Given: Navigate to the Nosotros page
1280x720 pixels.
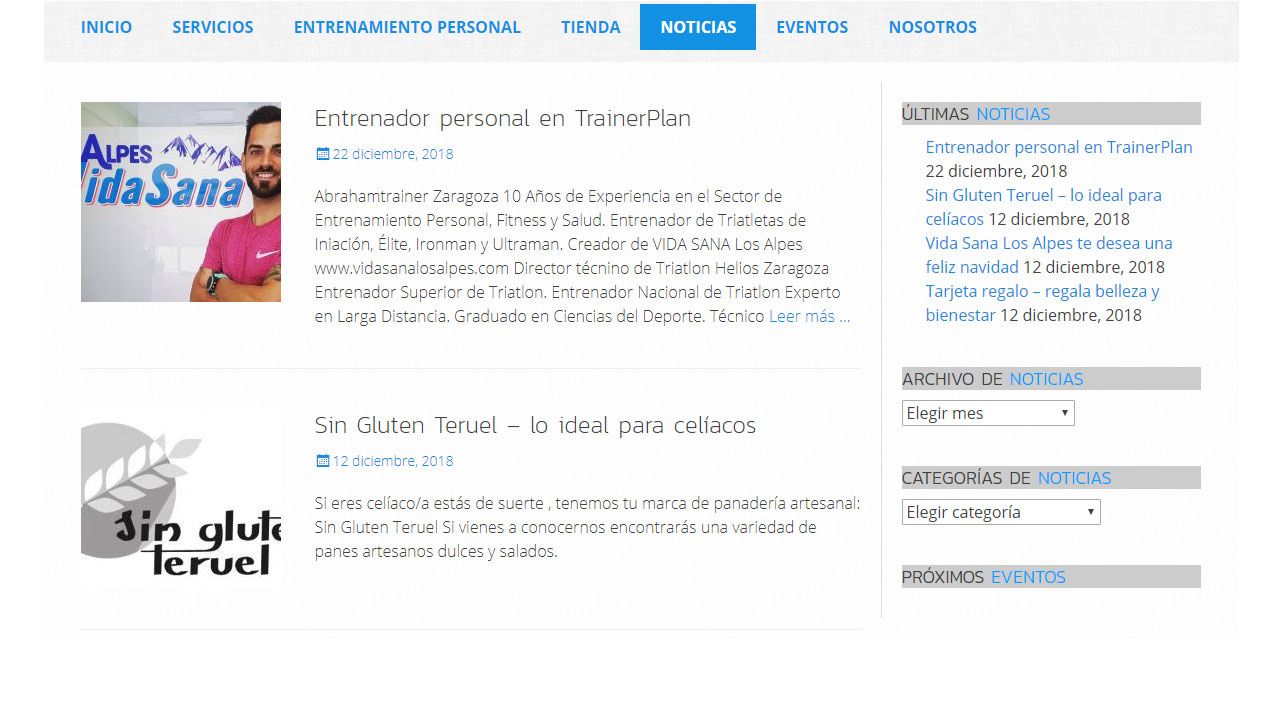Looking at the screenshot, I should (x=933, y=27).
